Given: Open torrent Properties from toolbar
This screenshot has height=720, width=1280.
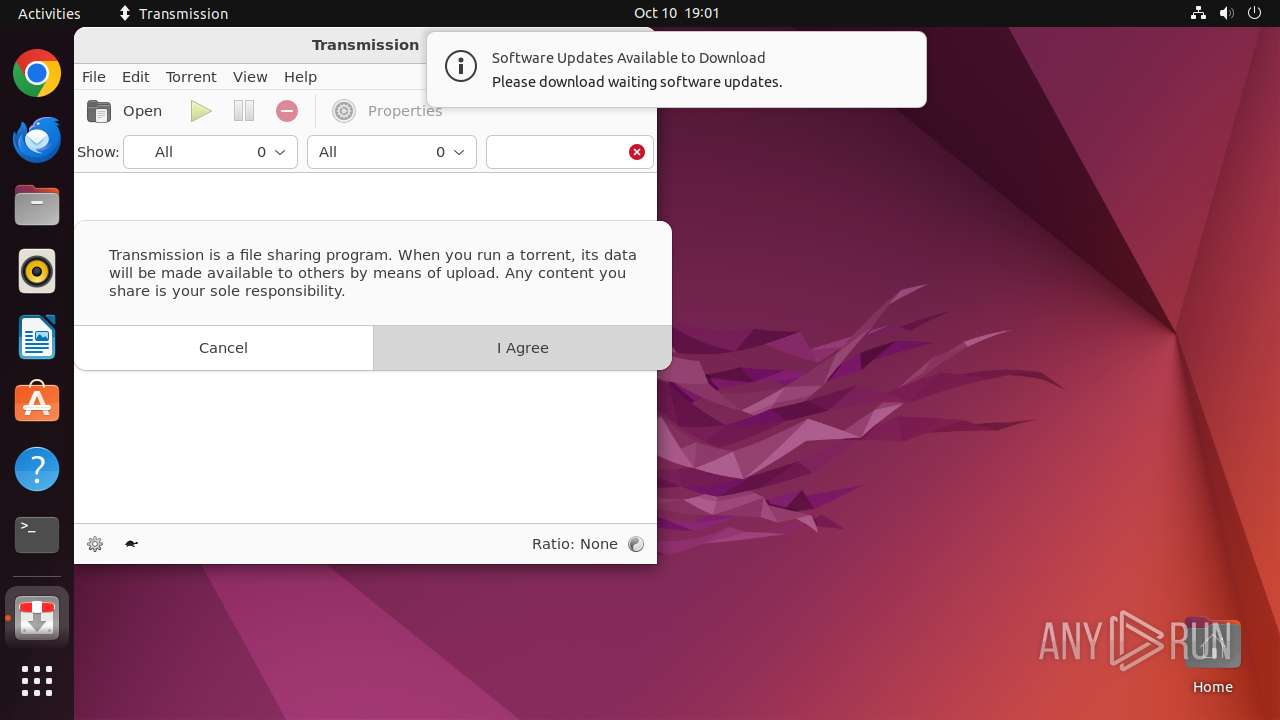Looking at the screenshot, I should click(x=388, y=111).
